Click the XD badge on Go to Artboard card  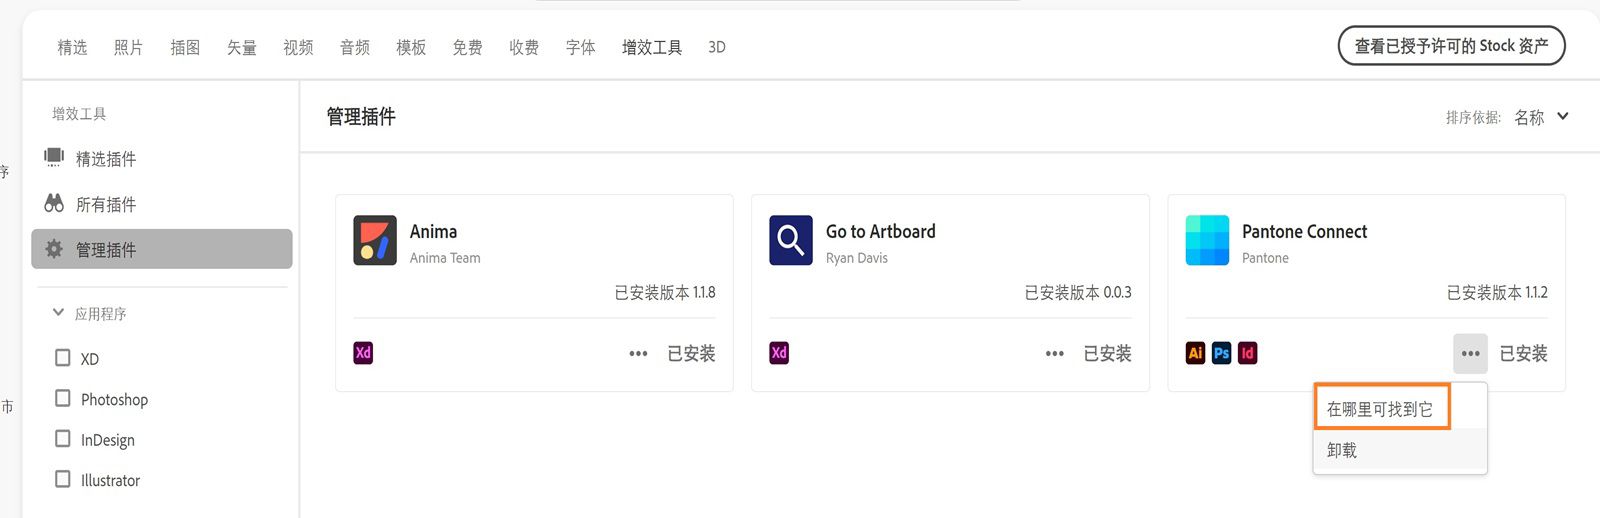(779, 353)
